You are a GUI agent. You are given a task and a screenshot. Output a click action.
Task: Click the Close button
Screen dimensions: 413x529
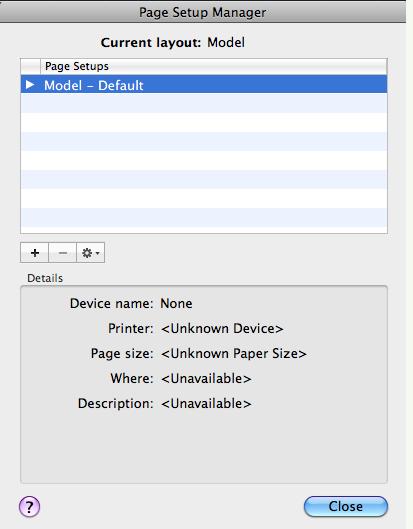pyautogui.click(x=346, y=506)
